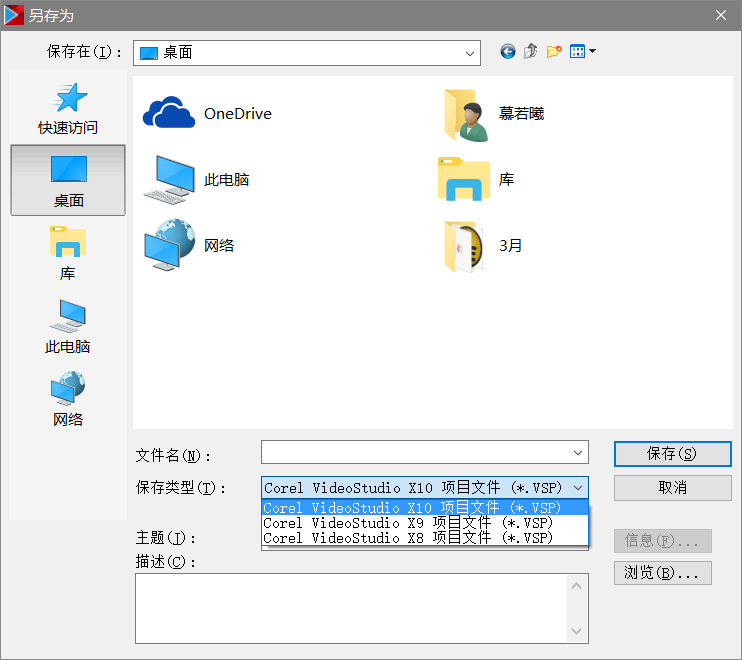This screenshot has height=660, width=742.
Task: Create a new folder
Action: (x=554, y=51)
